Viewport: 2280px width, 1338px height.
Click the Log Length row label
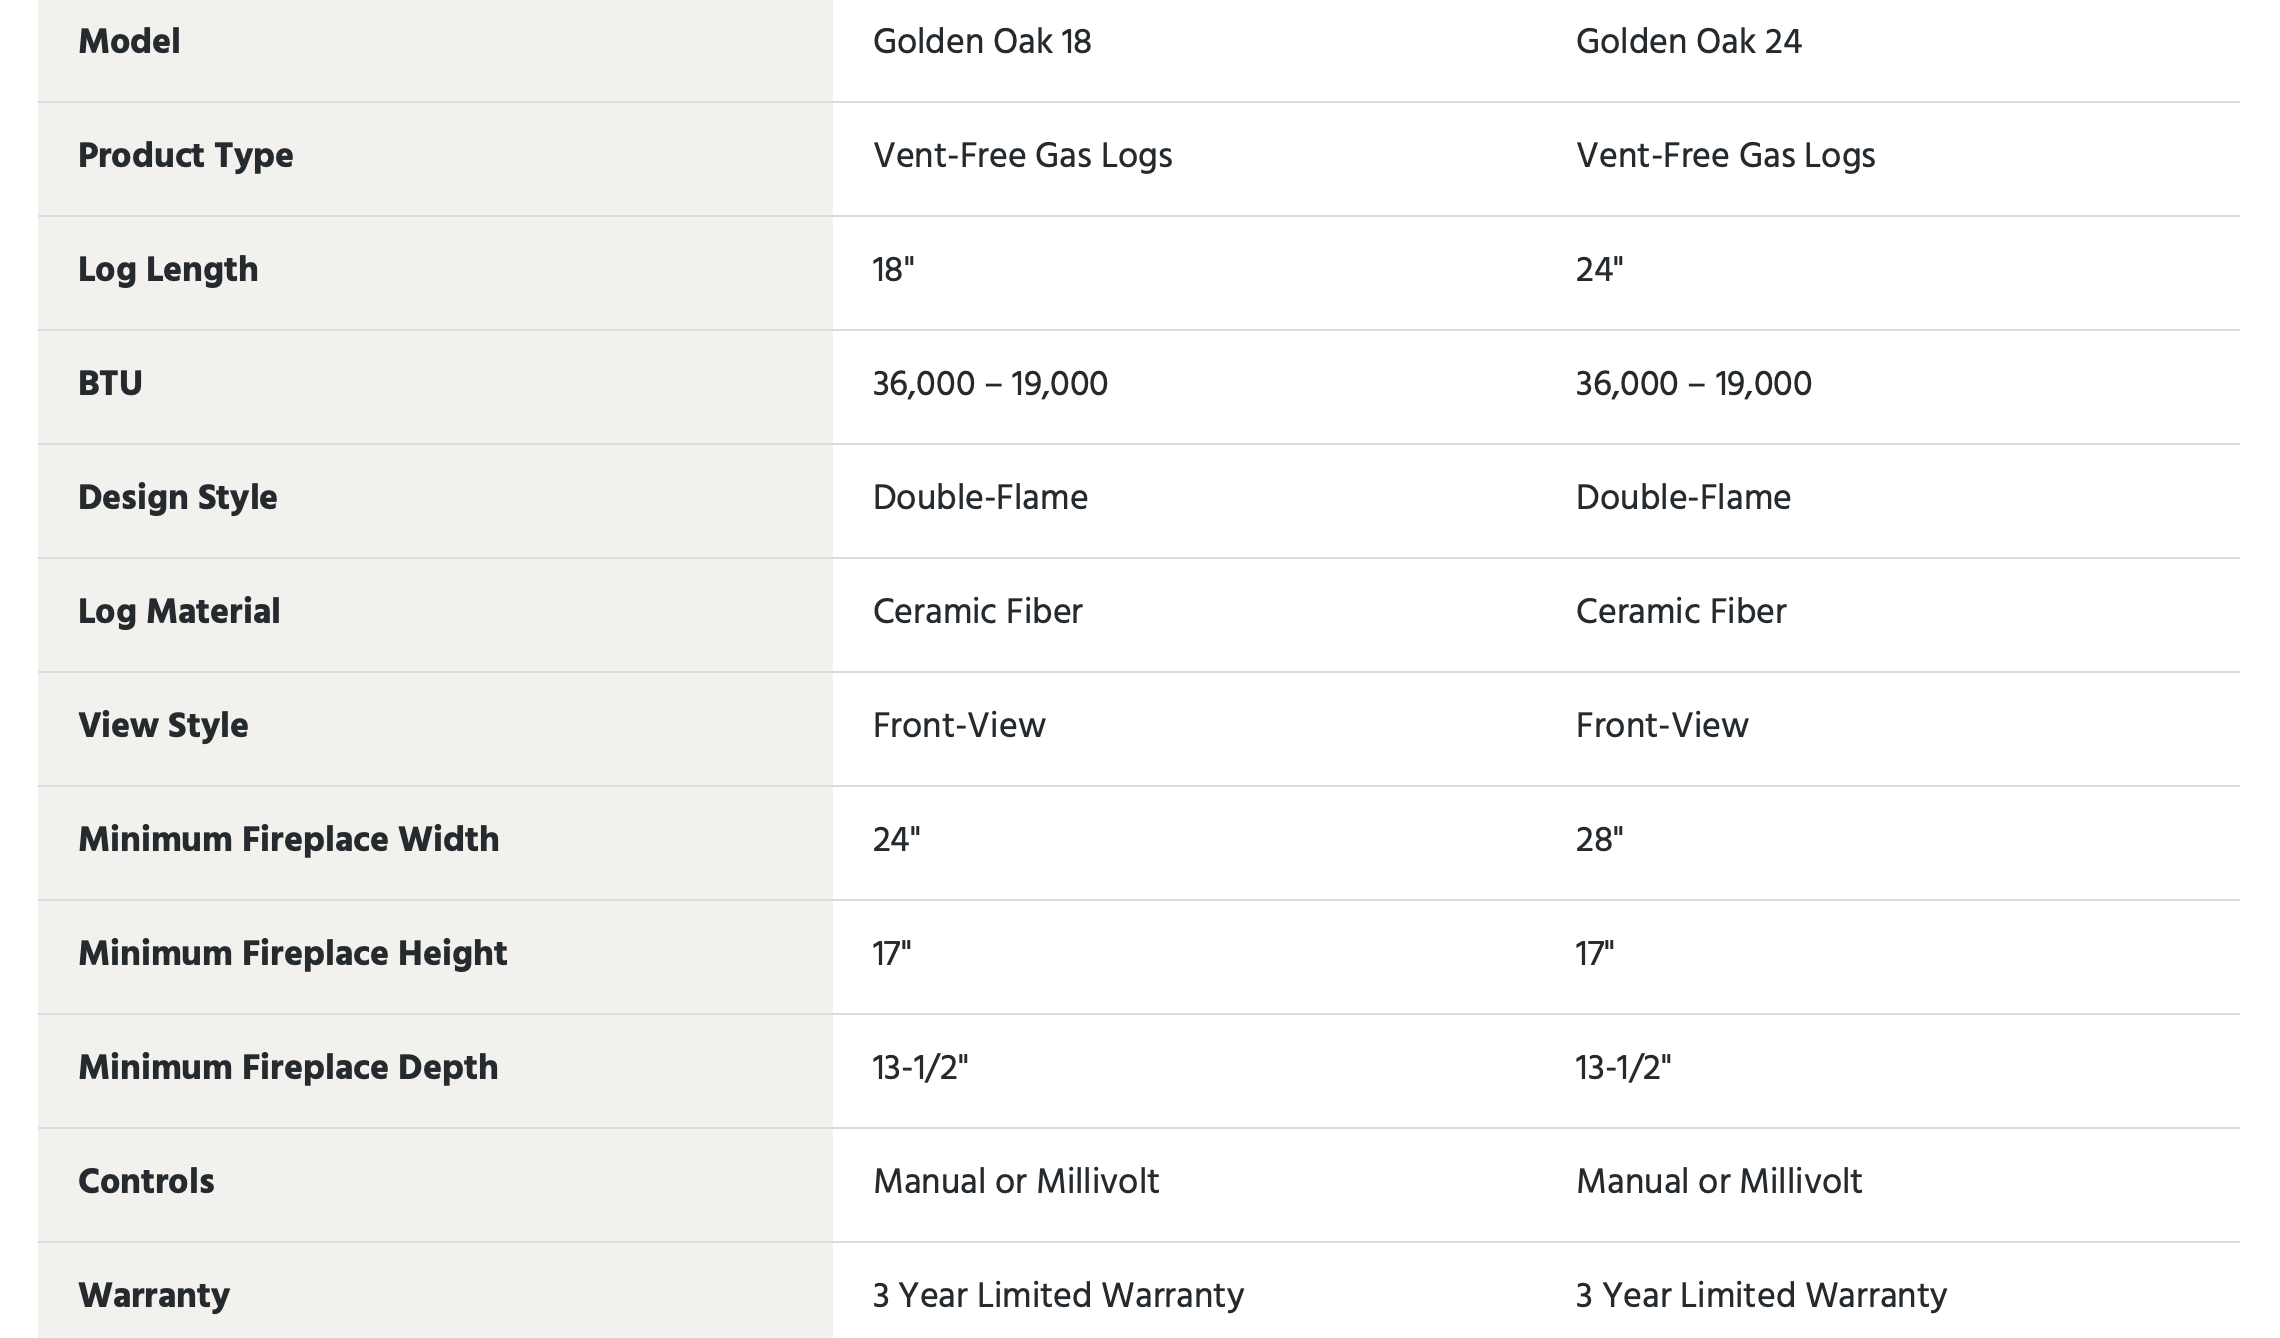coord(168,270)
